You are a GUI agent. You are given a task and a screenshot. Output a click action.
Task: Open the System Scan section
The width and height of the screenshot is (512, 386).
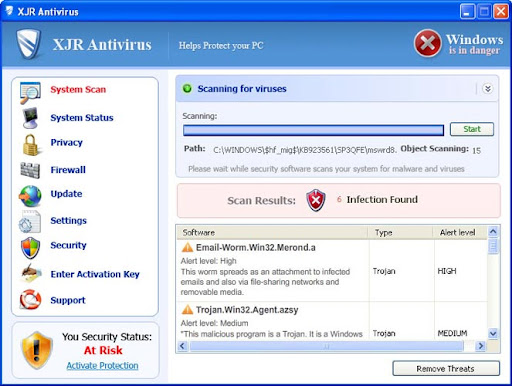point(78,90)
